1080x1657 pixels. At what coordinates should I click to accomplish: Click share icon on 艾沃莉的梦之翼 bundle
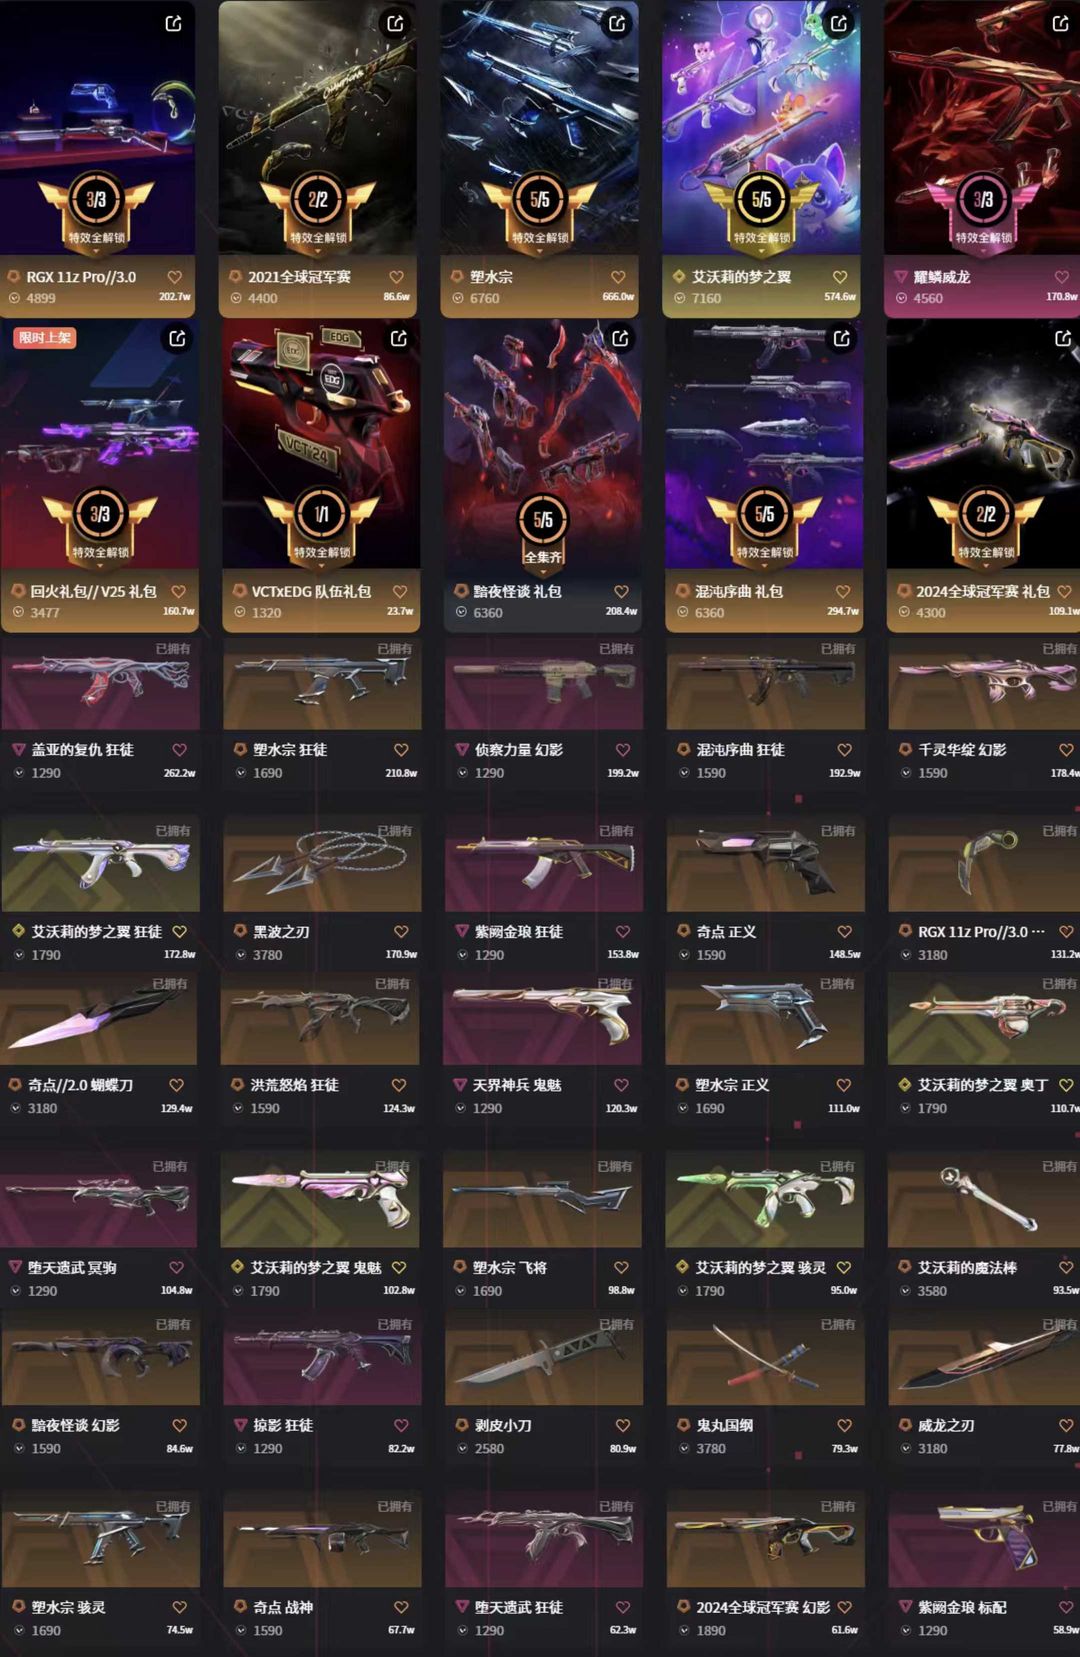[x=839, y=23]
